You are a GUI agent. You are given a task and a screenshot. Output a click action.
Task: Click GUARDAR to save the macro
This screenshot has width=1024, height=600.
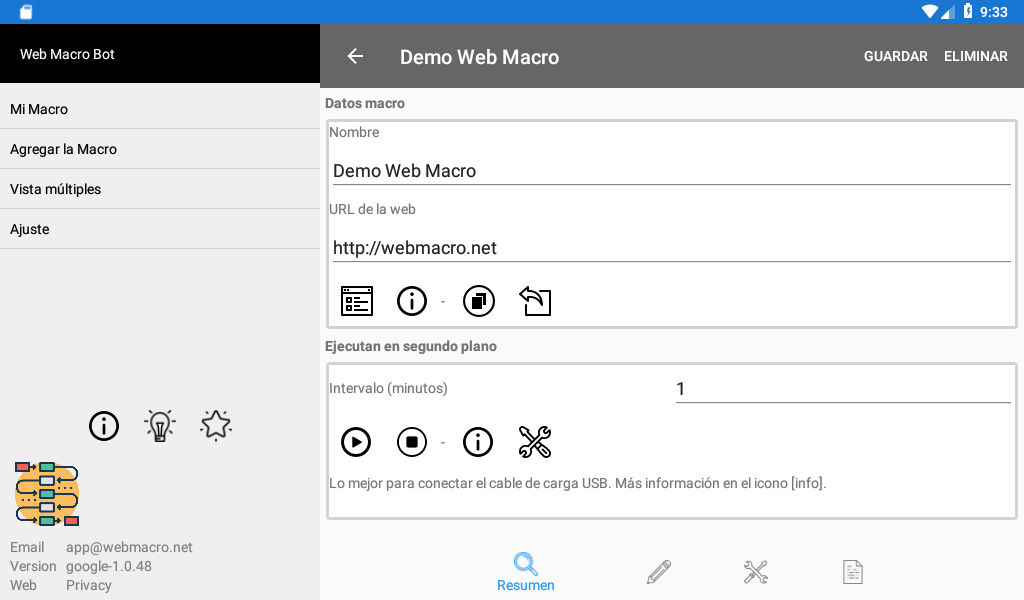895,56
